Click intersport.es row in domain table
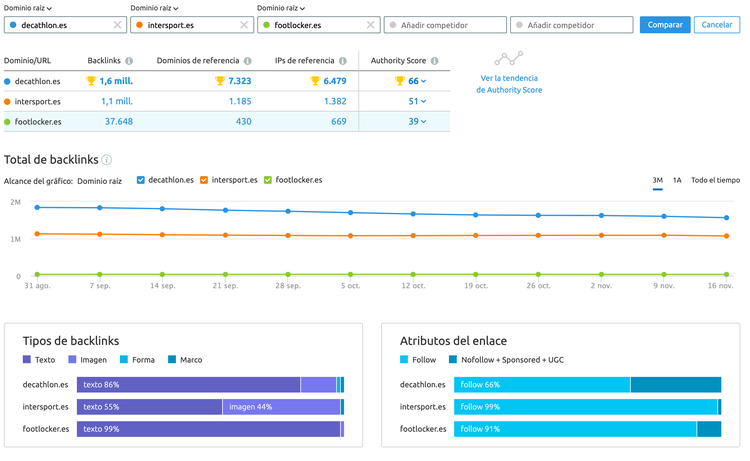This screenshot has width=750, height=461. (227, 101)
